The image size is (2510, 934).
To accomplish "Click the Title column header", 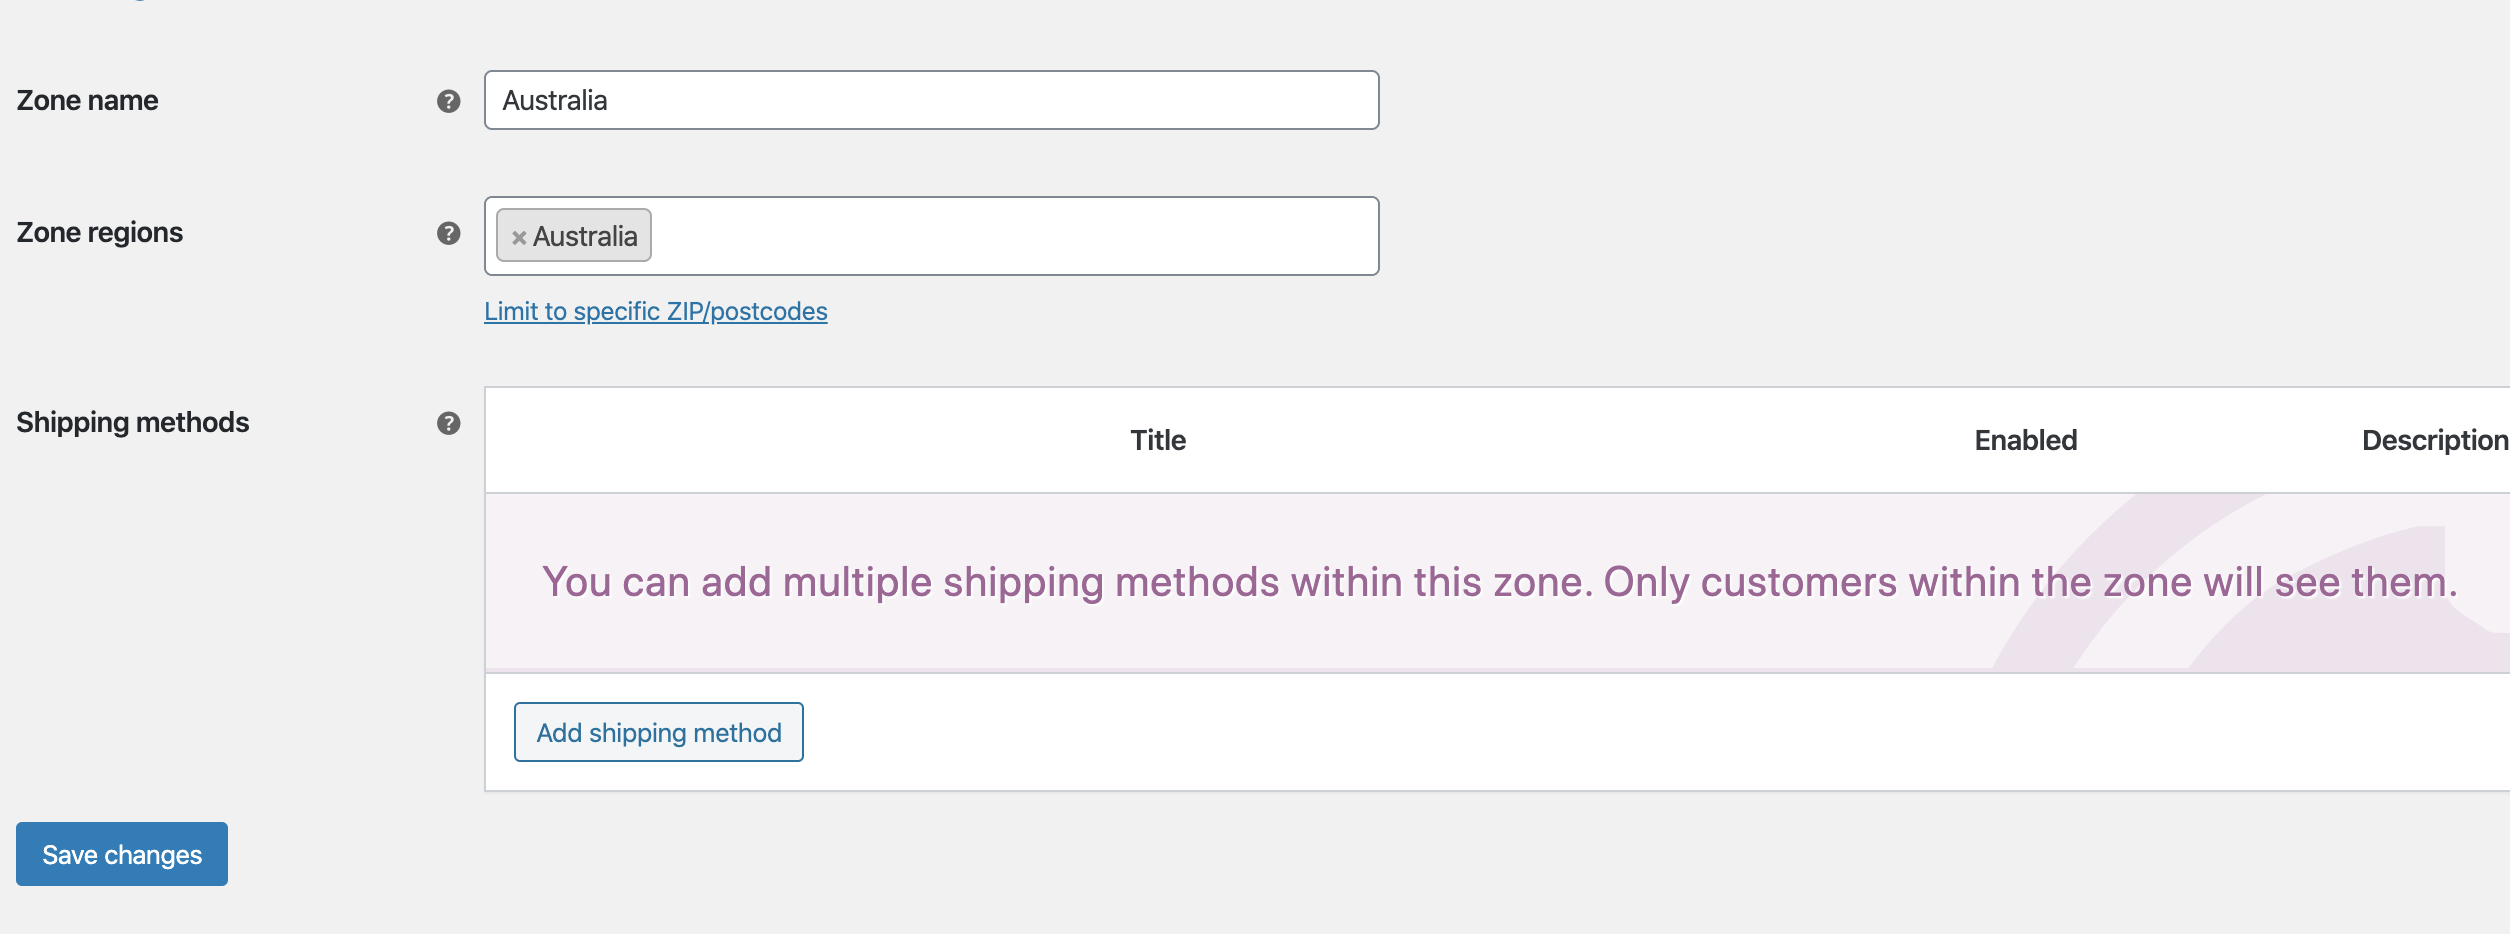I will (x=1157, y=440).
